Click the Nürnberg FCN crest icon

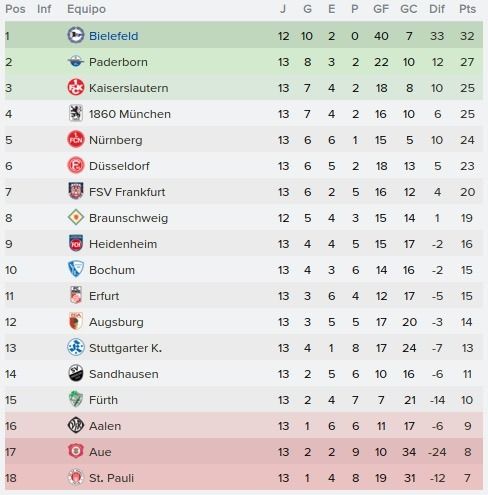76,139
